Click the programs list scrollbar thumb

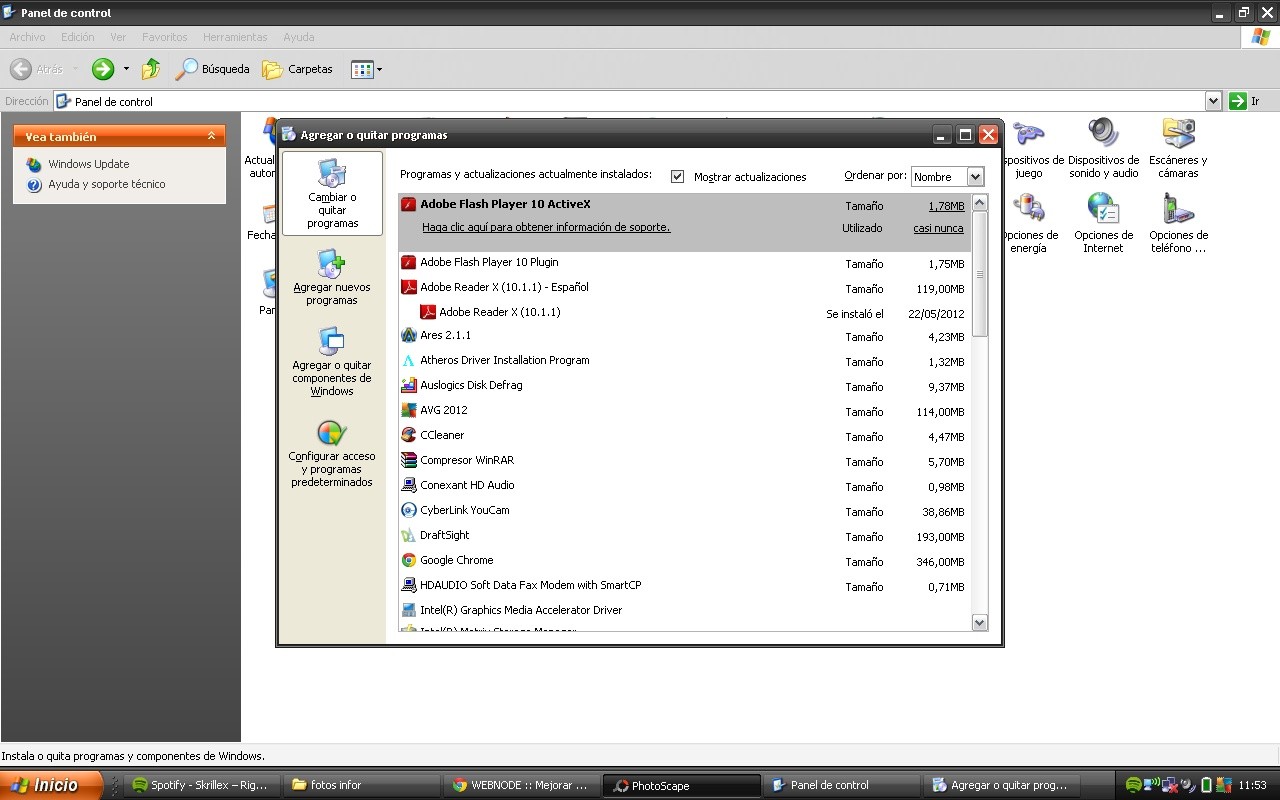[x=979, y=274]
